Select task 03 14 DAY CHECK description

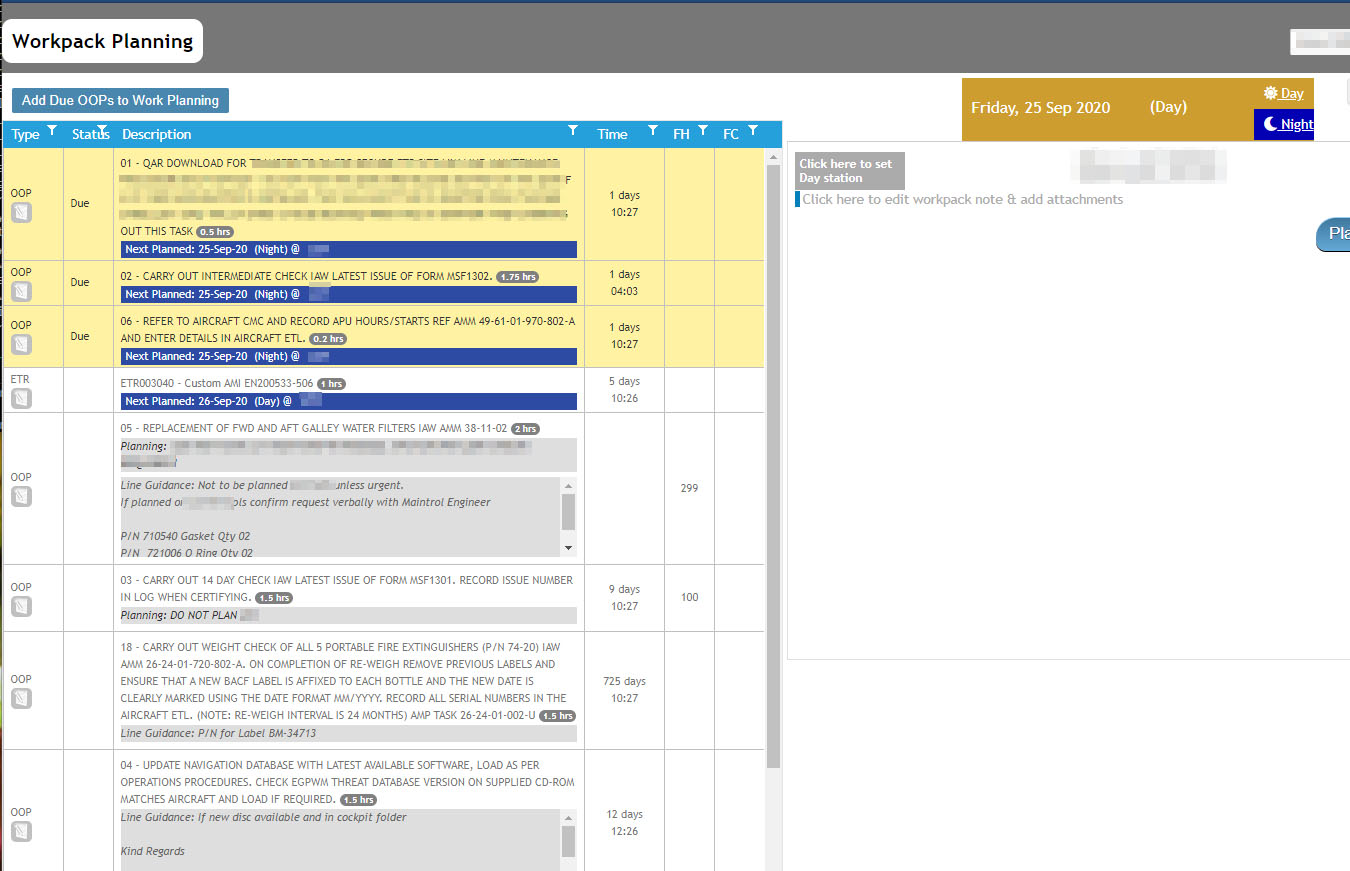(x=347, y=588)
